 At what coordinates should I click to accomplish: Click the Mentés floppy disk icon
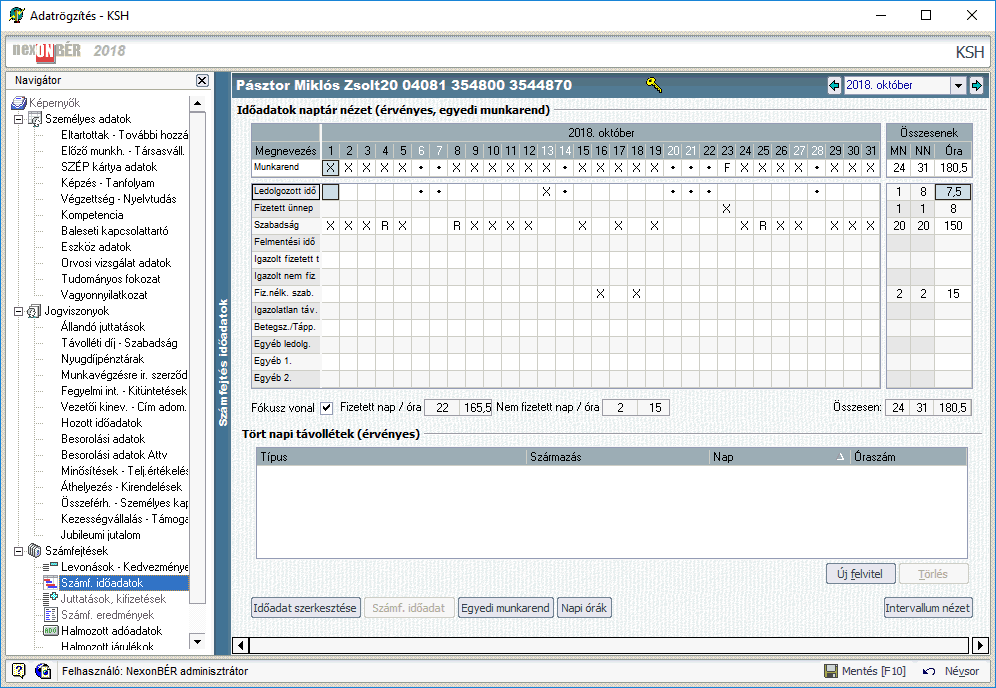(830, 671)
